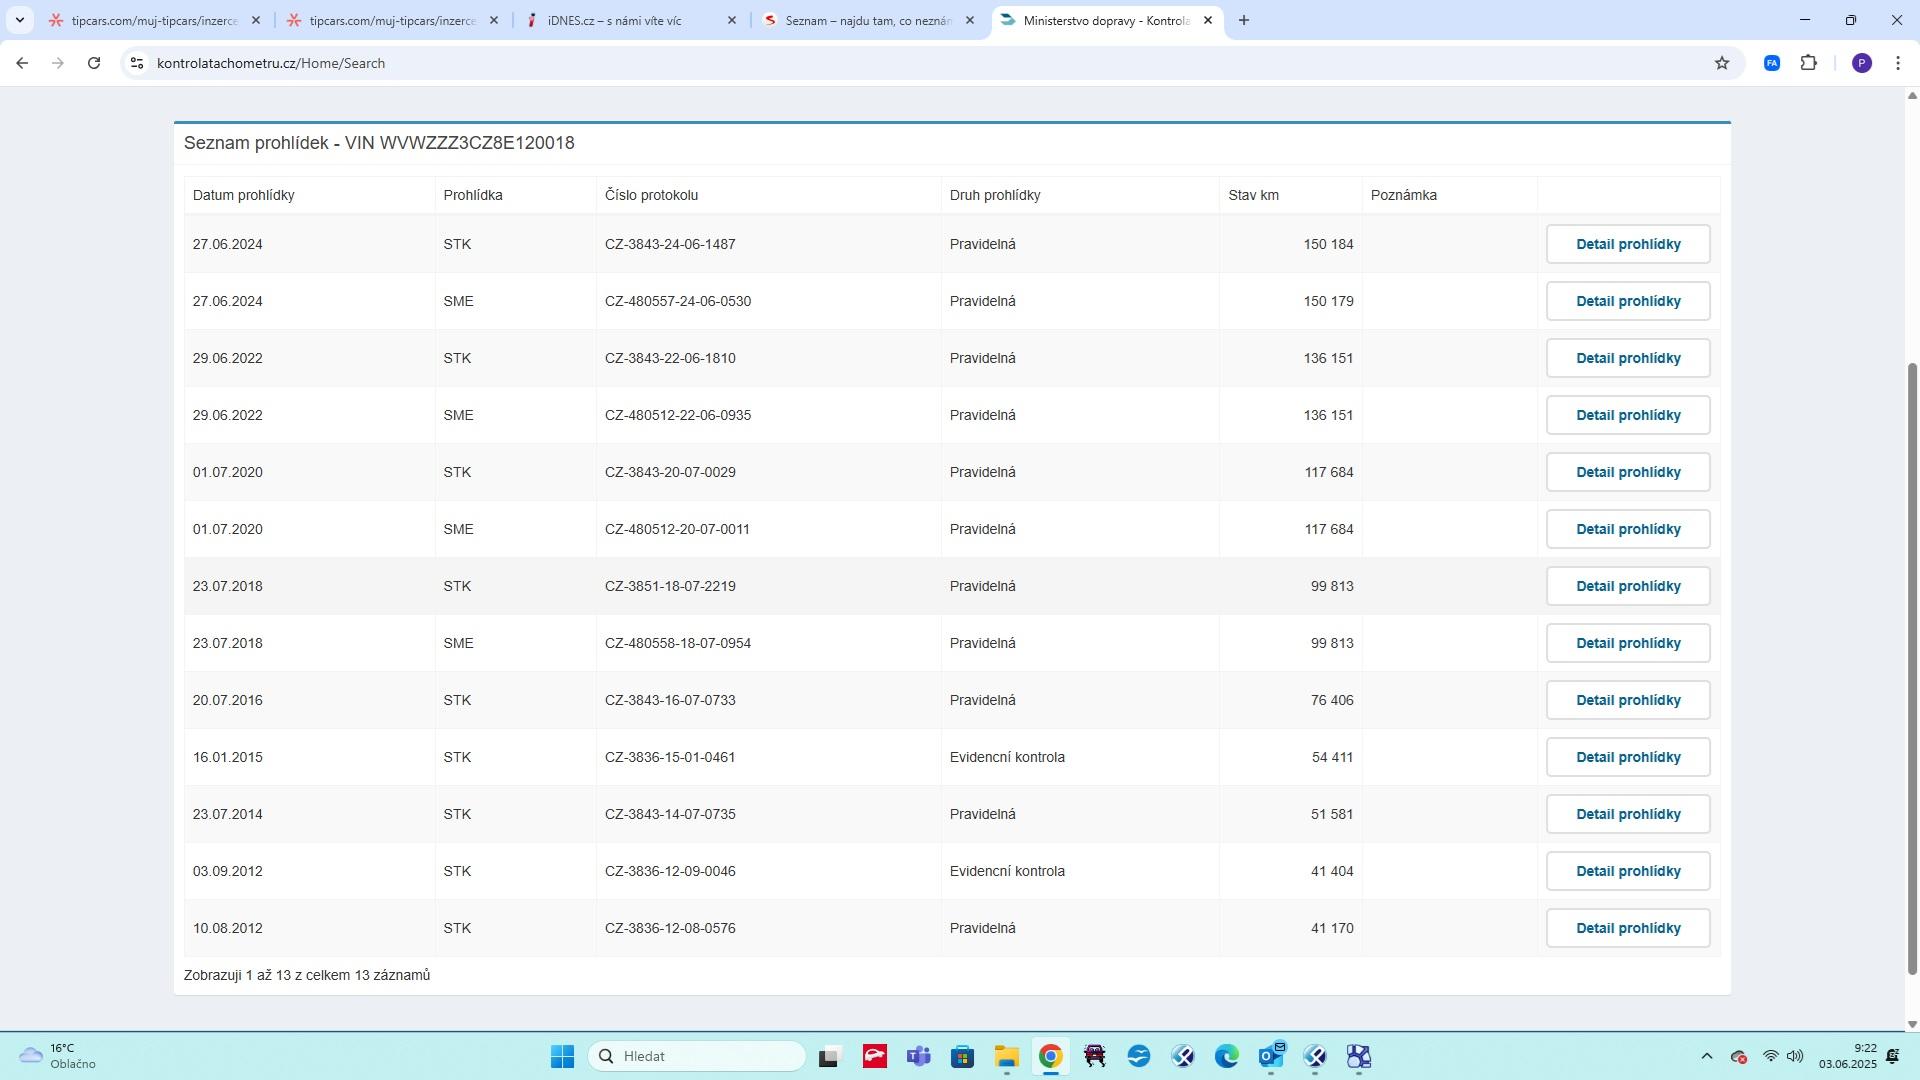Viewport: 1920px width, 1080px height.
Task: Open Detail prohlídky for protocol CZ-3843-24-06-1487
Action: pyautogui.click(x=1627, y=244)
